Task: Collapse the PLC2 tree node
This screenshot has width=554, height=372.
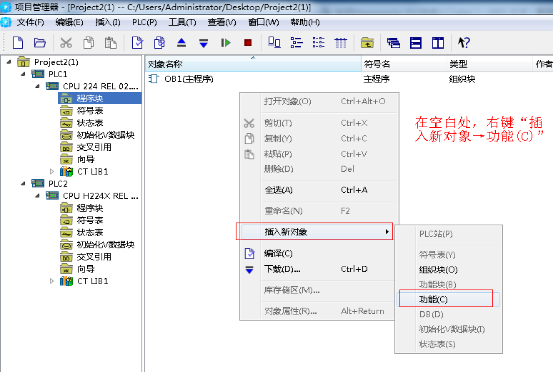Action: coord(23,184)
